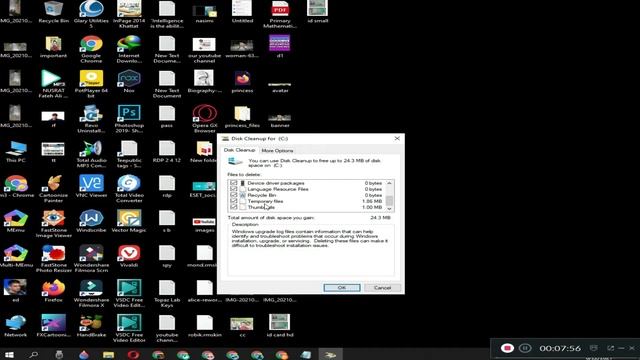Select the FastStone Image Viewer icon
Viewport: 640px width, 360px height.
(x=53, y=224)
